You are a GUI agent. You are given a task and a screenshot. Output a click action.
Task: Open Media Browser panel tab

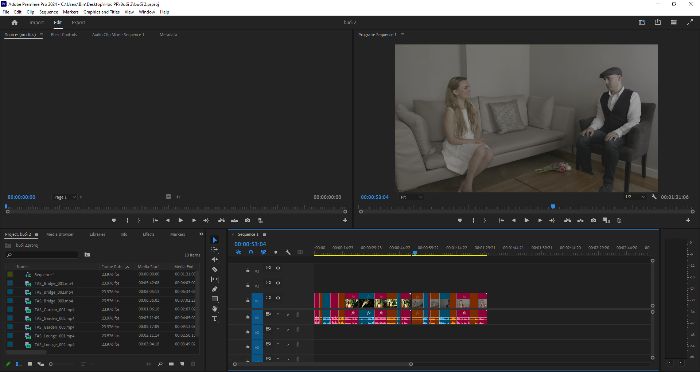click(x=60, y=234)
